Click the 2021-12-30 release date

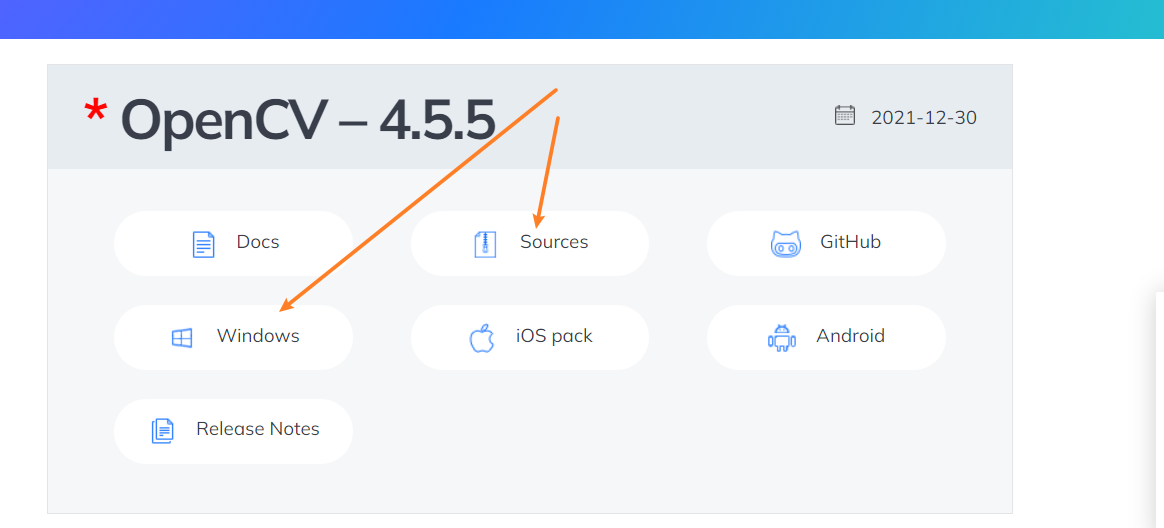tap(923, 118)
